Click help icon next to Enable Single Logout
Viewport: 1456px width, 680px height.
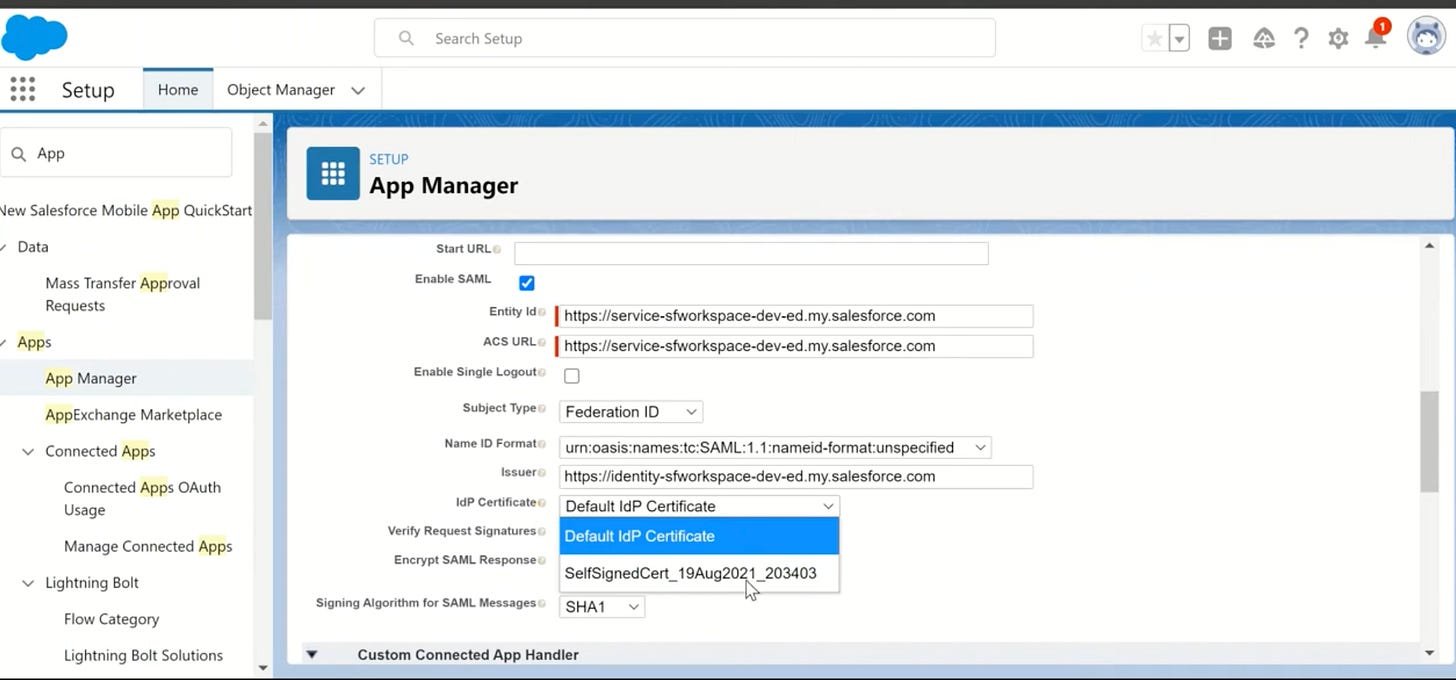click(542, 372)
